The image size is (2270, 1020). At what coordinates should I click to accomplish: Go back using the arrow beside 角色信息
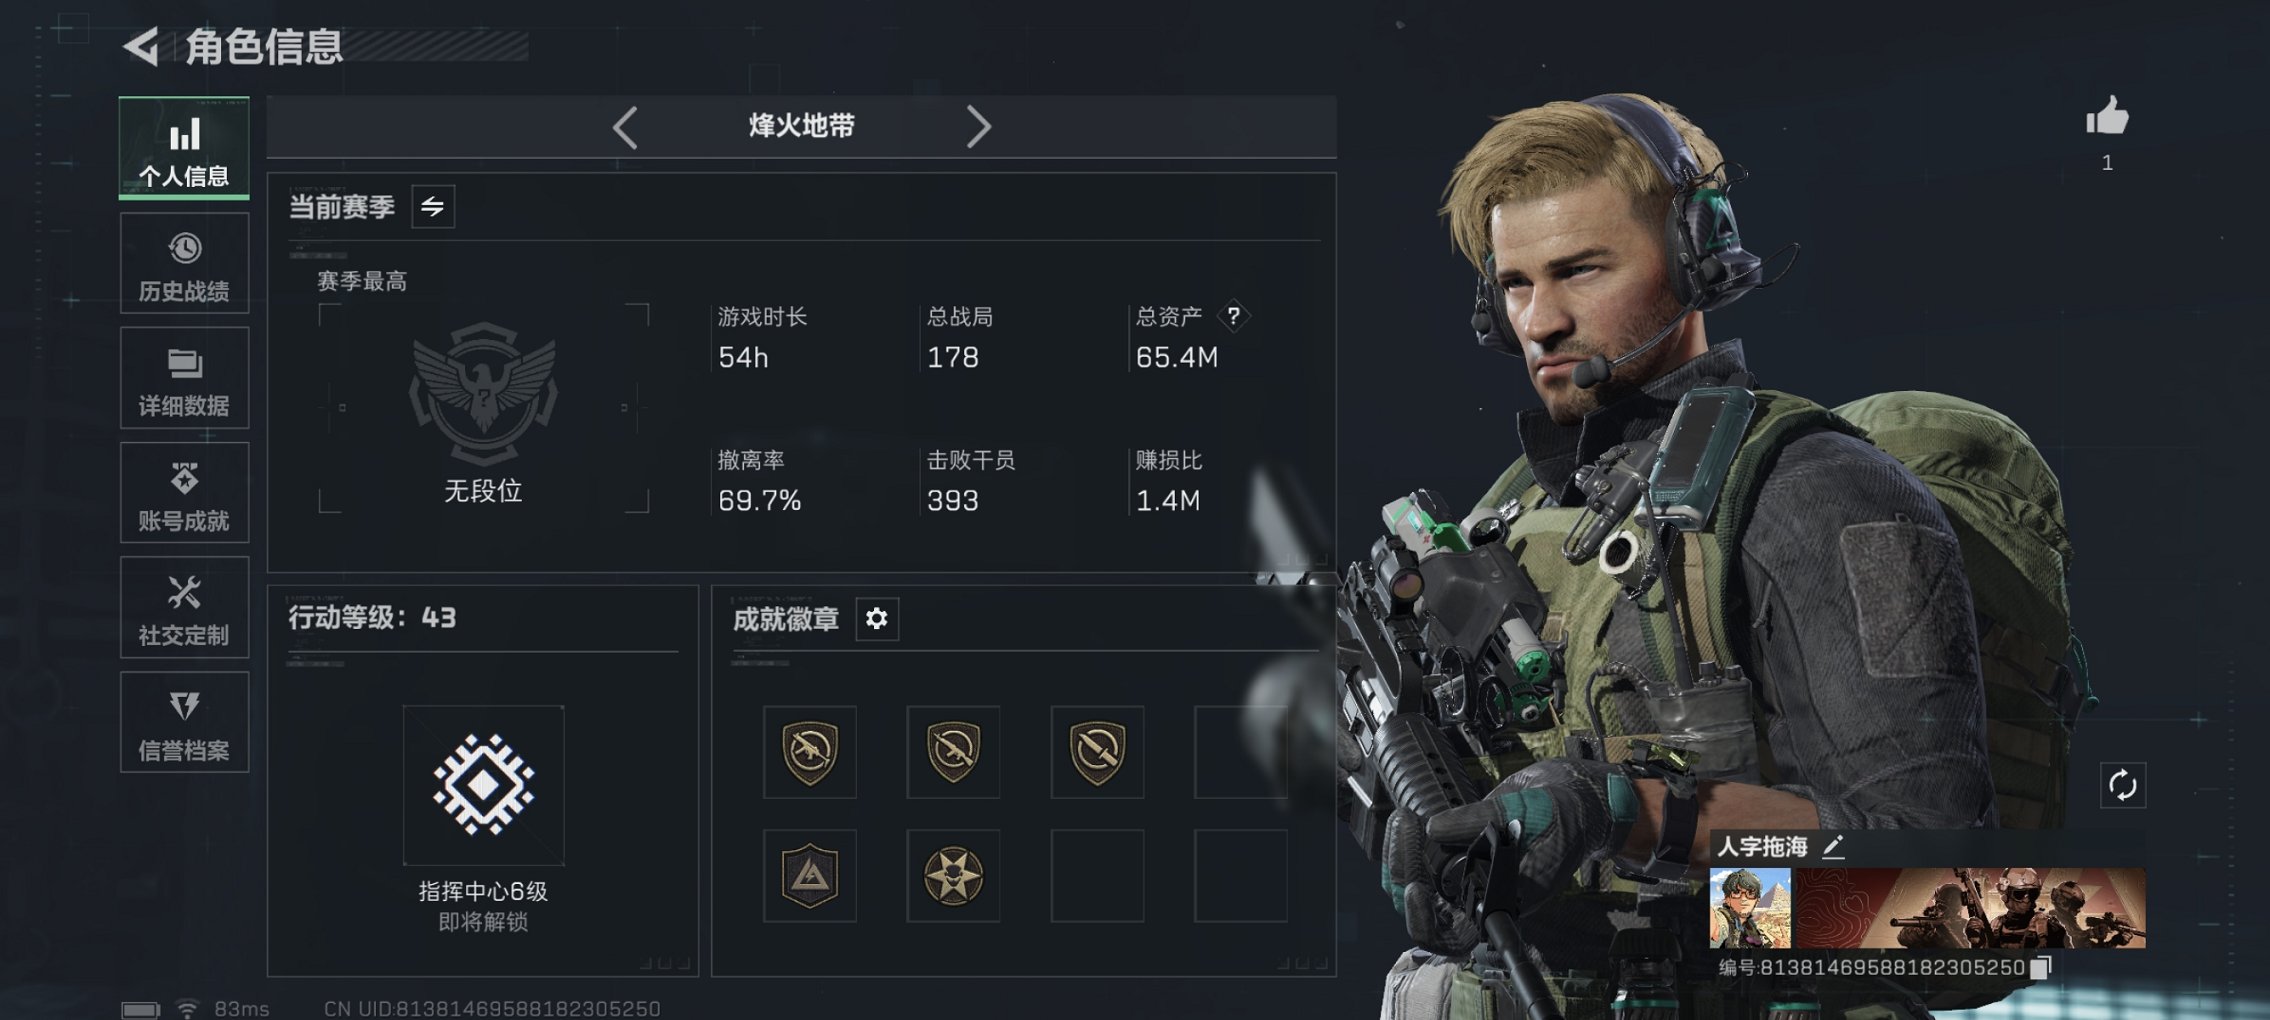click(x=142, y=46)
